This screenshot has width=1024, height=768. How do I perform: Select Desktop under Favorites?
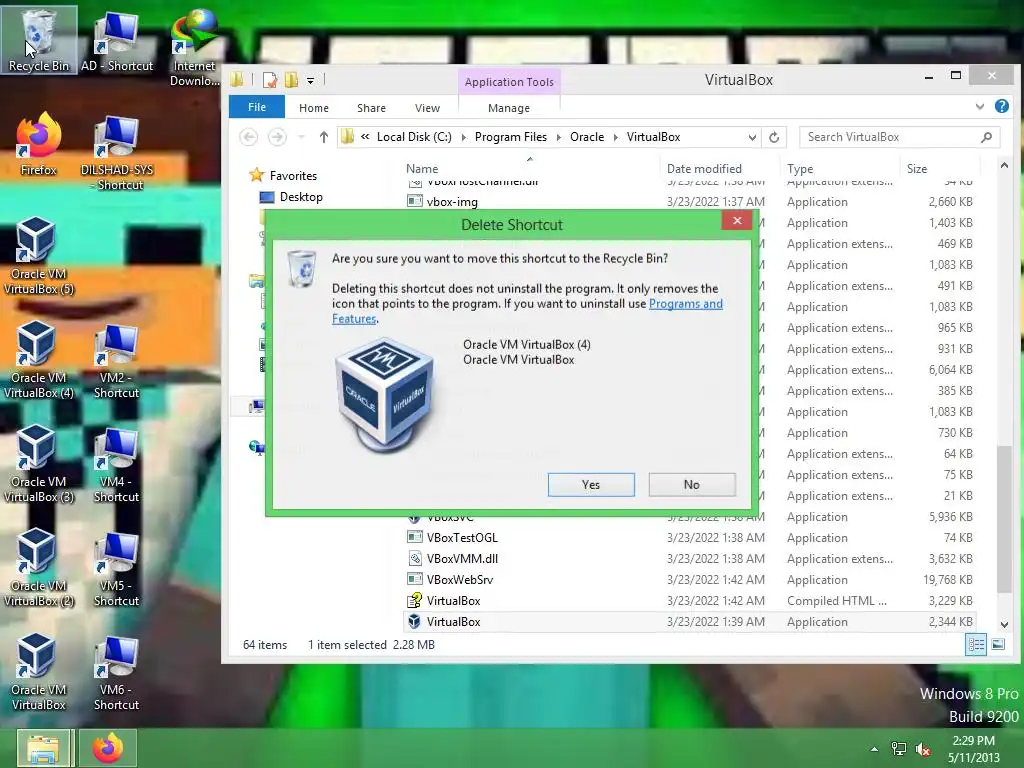(291, 197)
